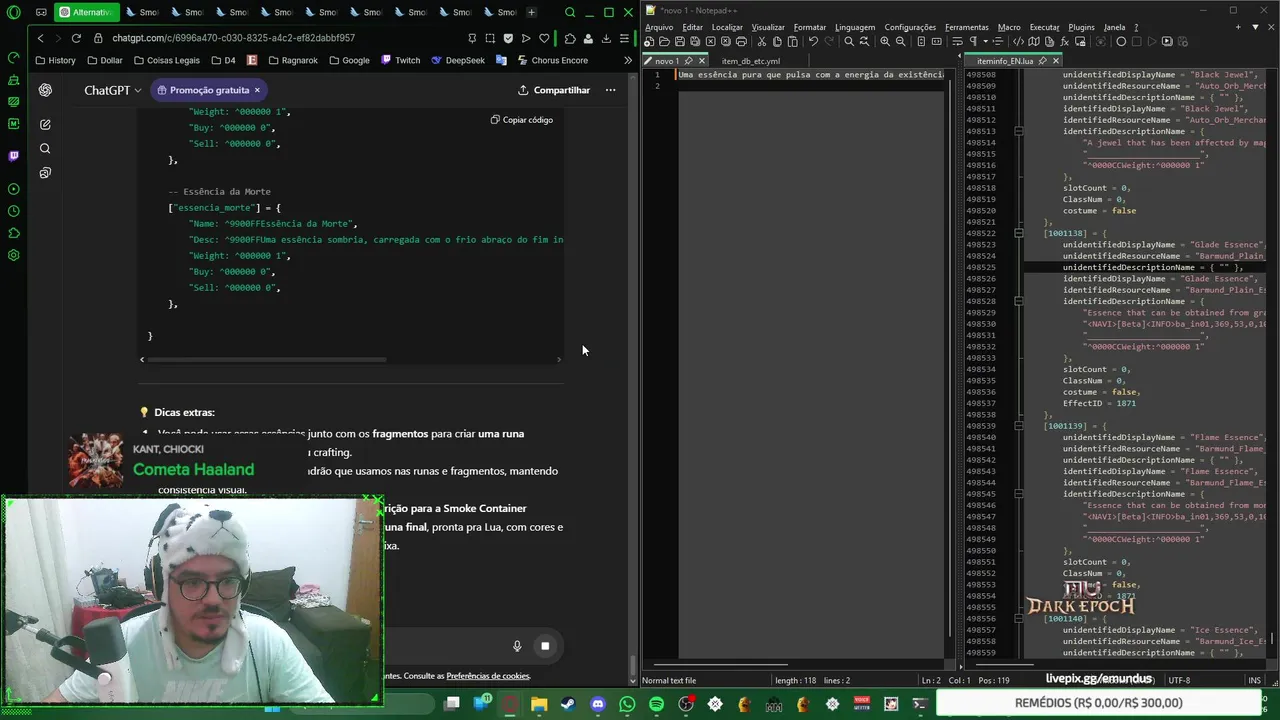
Task: Close the iteminfo_EN.lua tab
Action: (x=1056, y=61)
